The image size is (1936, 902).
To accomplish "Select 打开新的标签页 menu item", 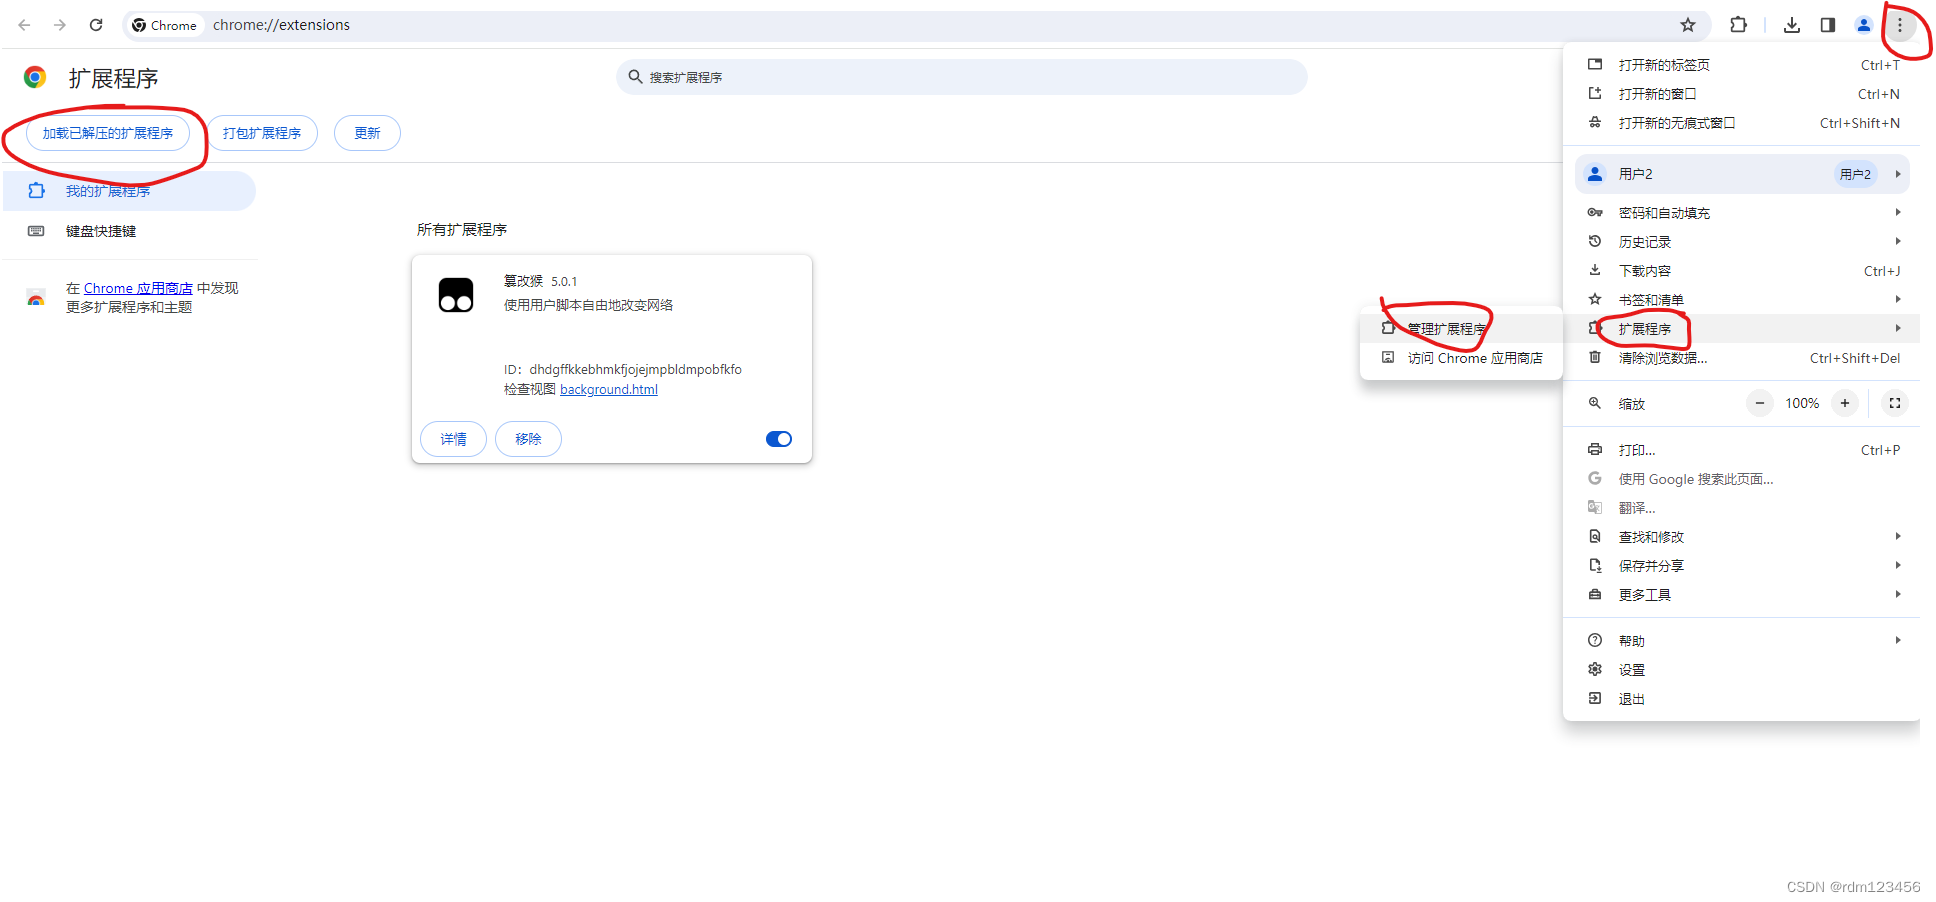I will point(1741,65).
